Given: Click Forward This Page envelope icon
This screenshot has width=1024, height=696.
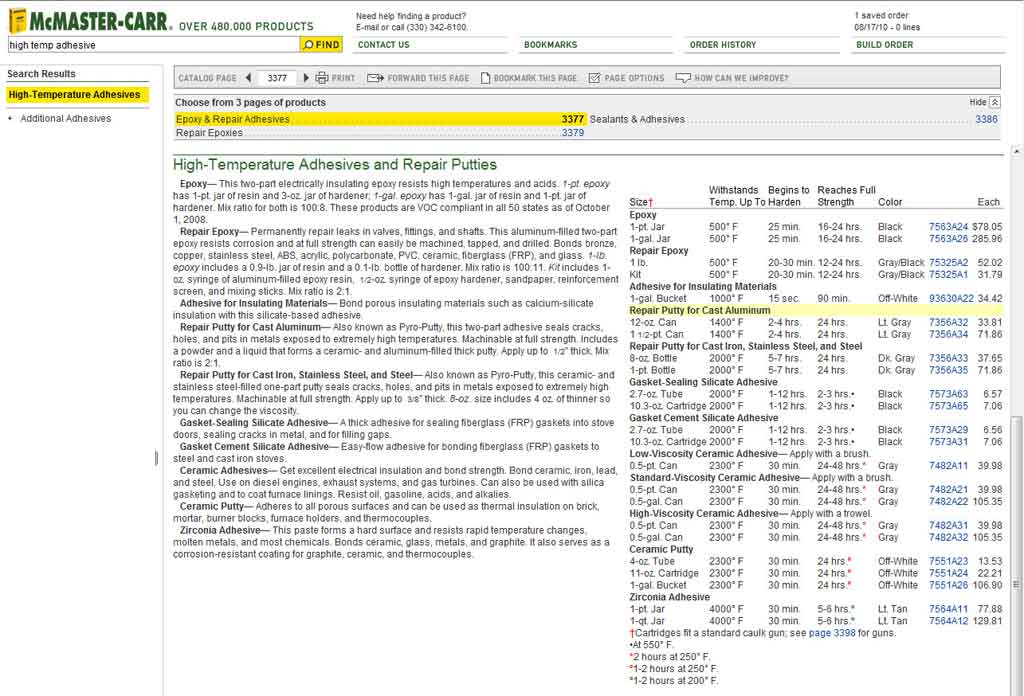Looking at the screenshot, I should point(375,78).
